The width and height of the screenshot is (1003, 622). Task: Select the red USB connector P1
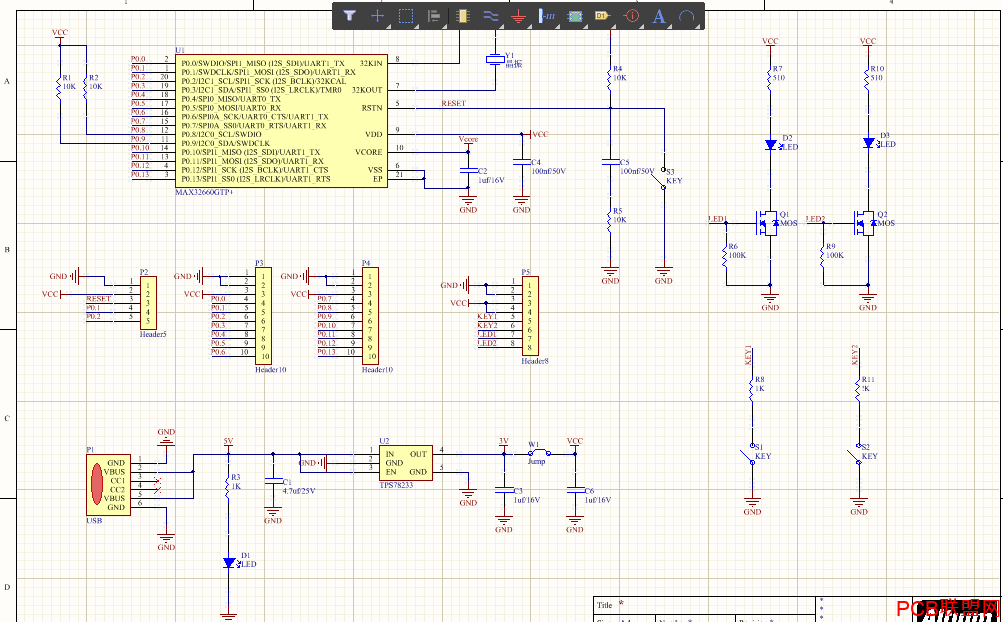pos(109,485)
